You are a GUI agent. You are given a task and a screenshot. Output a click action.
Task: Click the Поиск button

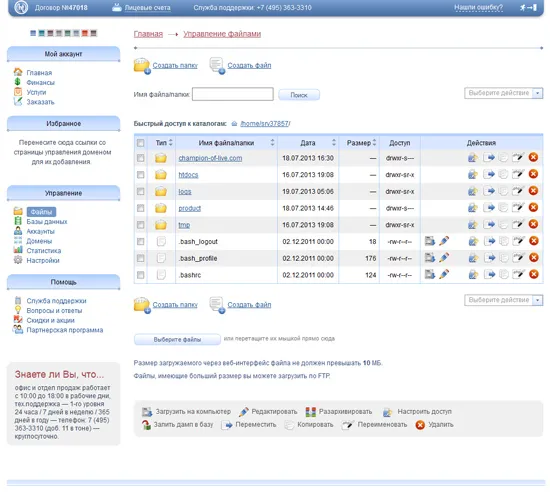click(x=299, y=95)
